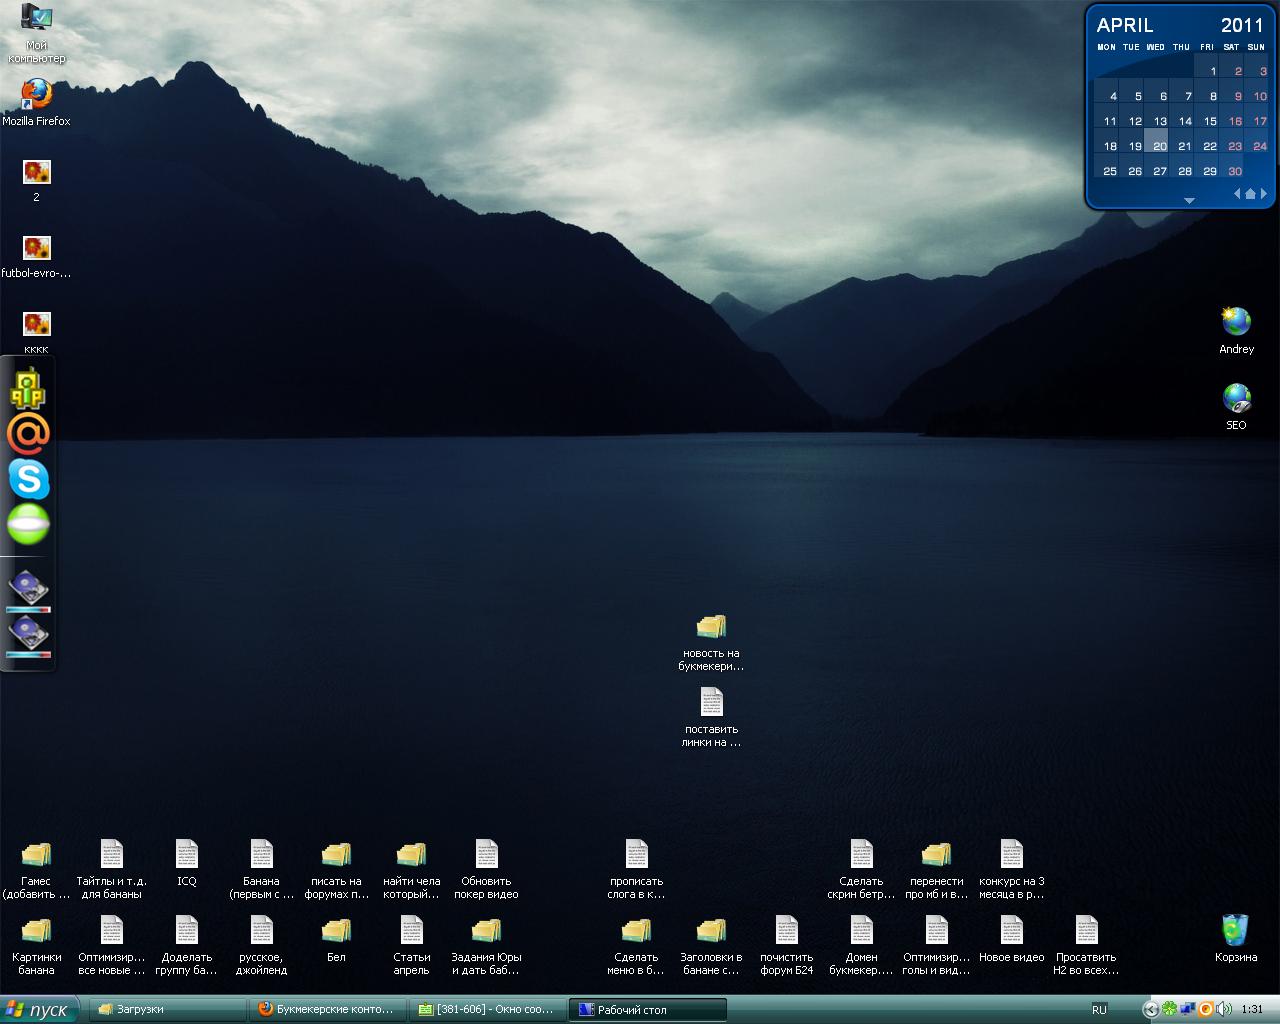The image size is (1280, 1024).
Task: Select the конкурс на 3 месяца file
Action: 1012,854
